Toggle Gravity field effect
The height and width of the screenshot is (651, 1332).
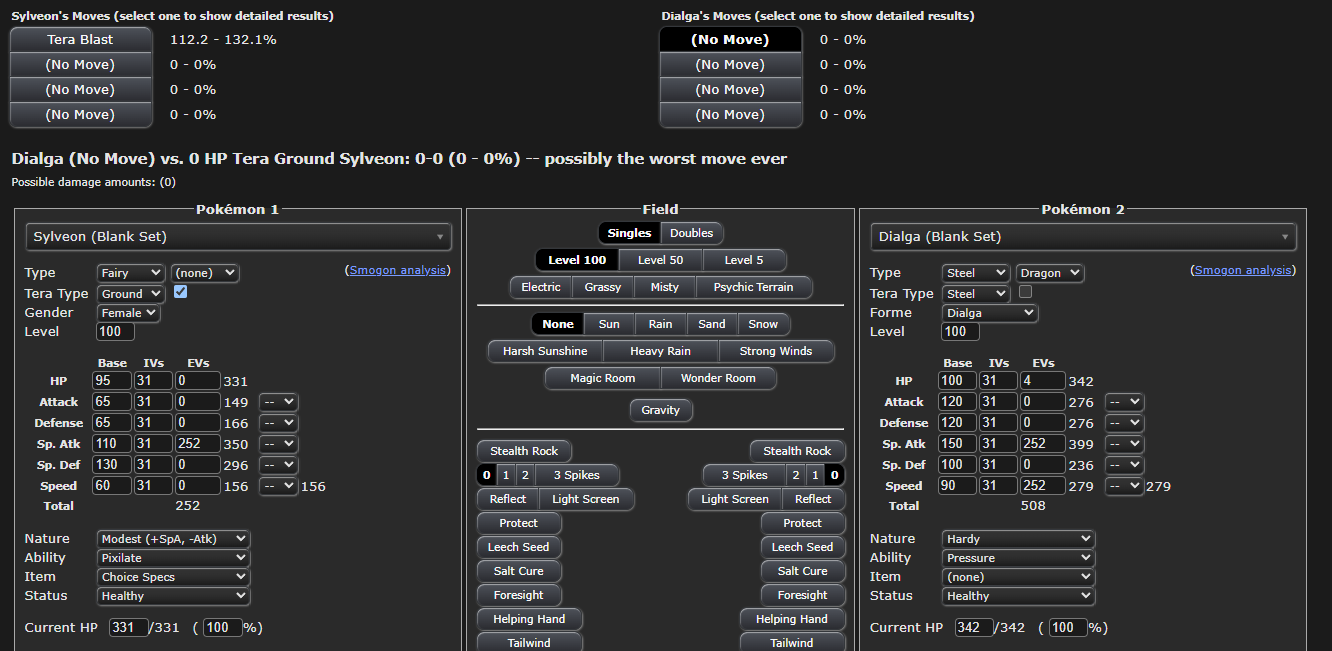pyautogui.click(x=661, y=410)
